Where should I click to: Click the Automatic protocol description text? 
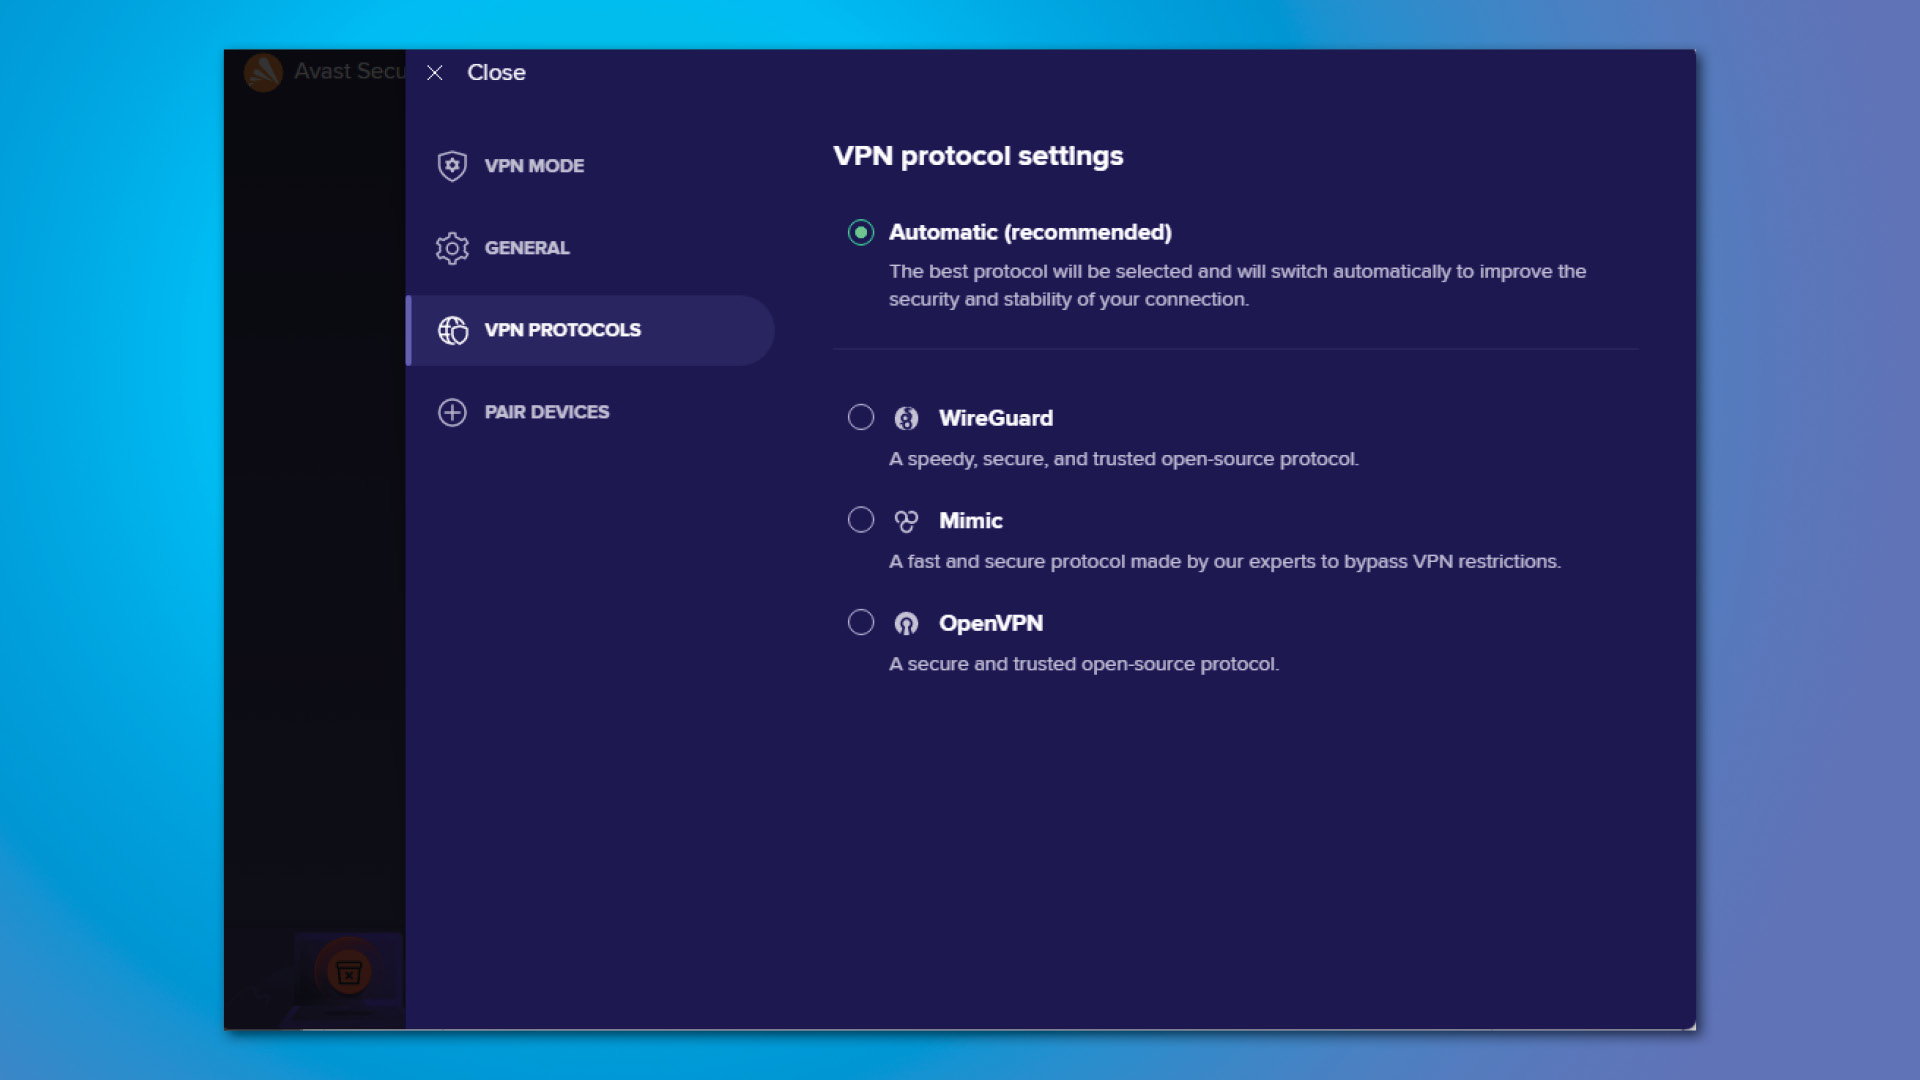[1237, 286]
